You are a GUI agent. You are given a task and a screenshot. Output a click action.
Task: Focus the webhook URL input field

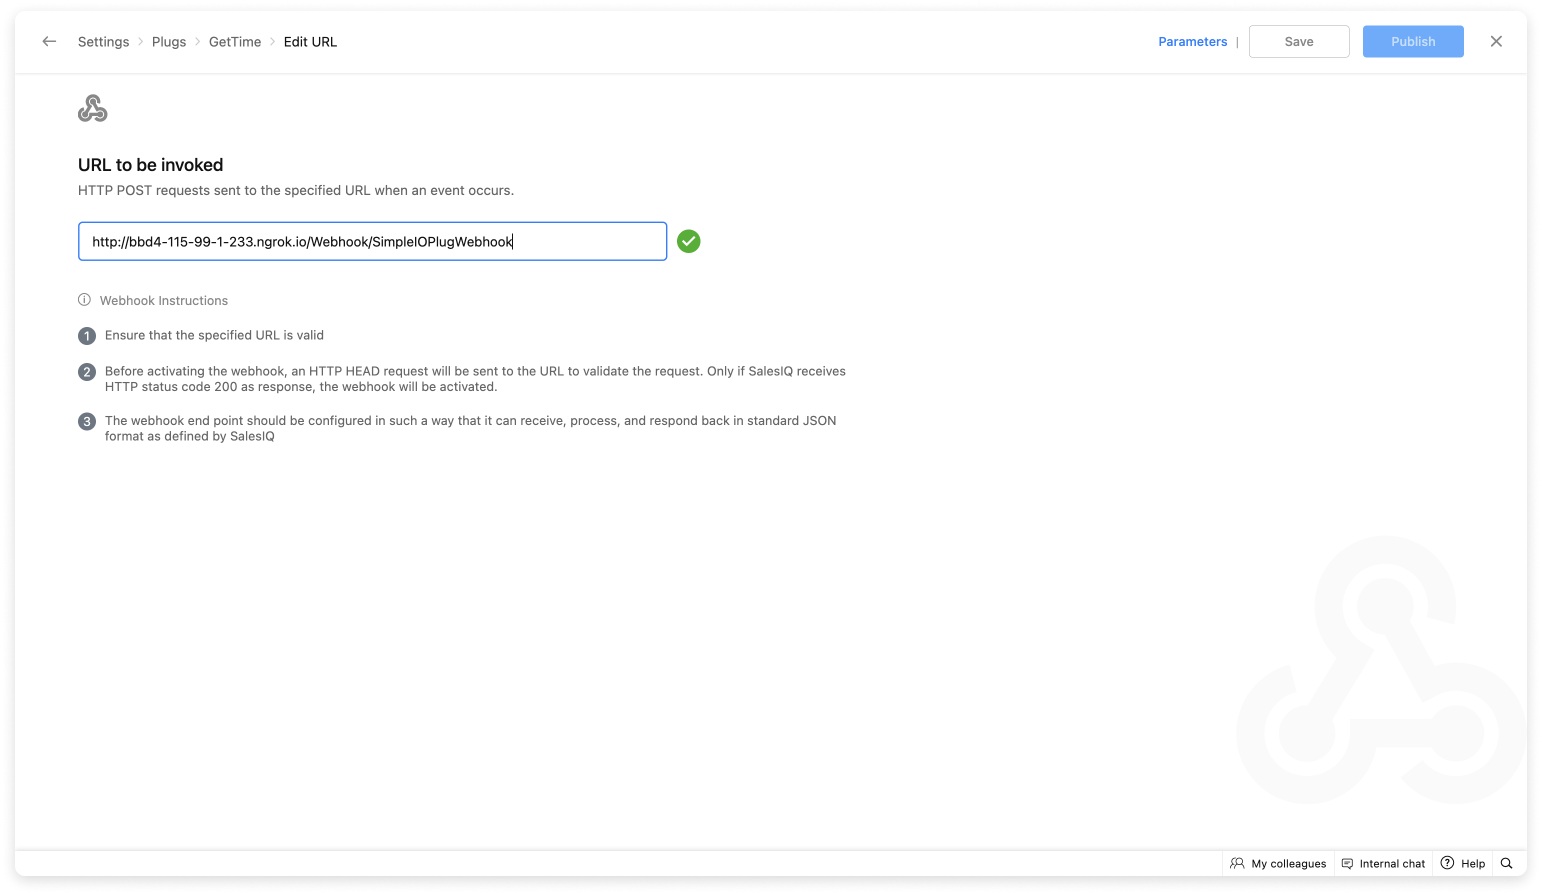(372, 241)
